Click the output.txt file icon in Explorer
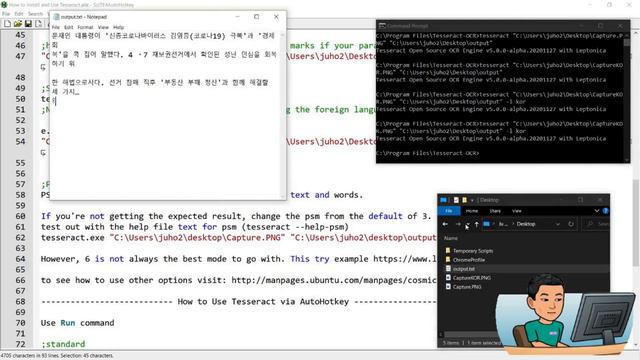The width and height of the screenshot is (640, 360). click(448, 269)
